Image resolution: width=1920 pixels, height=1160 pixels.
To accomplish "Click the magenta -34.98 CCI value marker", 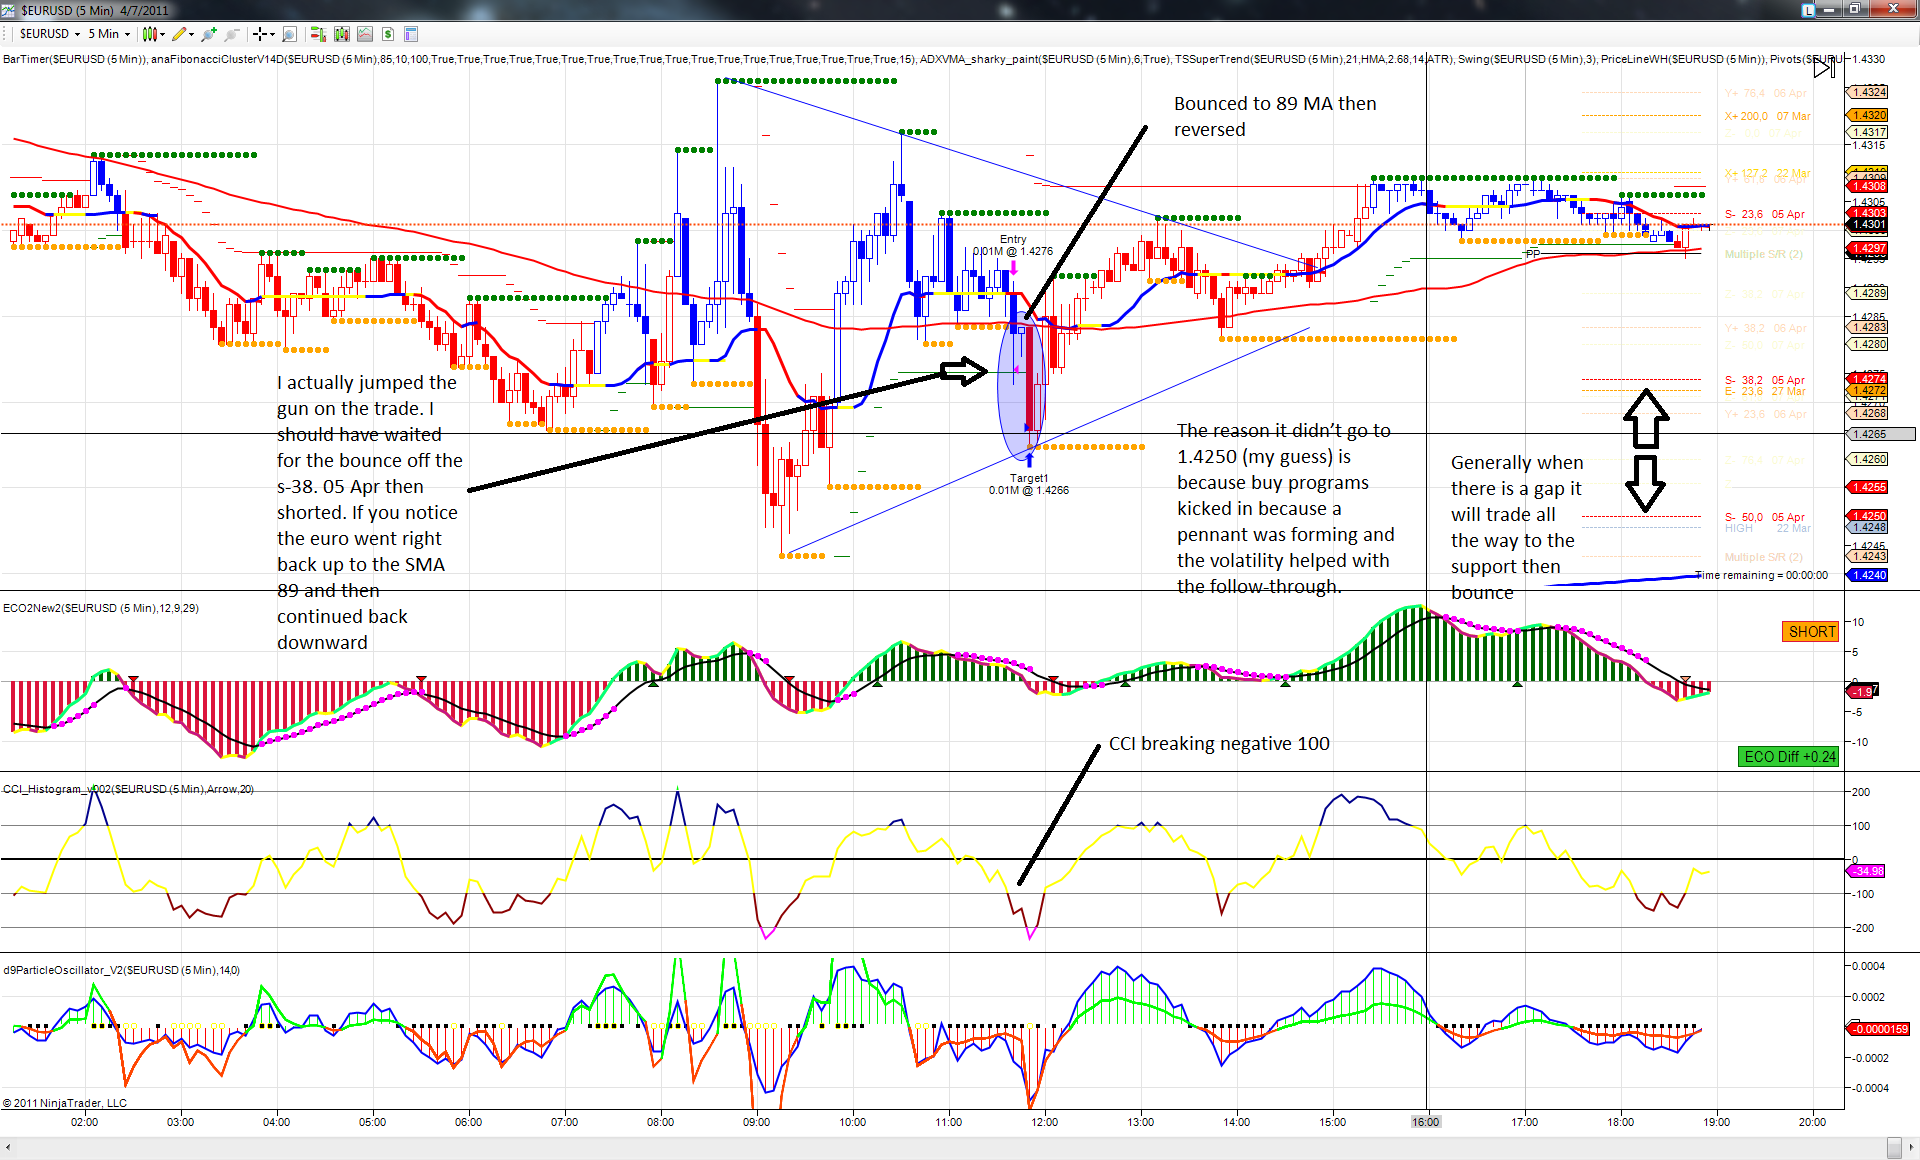I will point(1865,871).
